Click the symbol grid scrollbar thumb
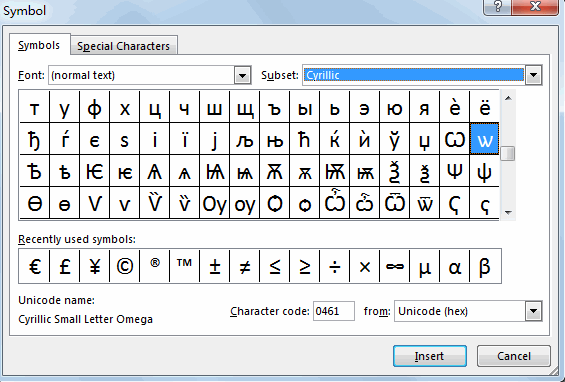Image resolution: width=565 pixels, height=382 pixels. coord(508,154)
